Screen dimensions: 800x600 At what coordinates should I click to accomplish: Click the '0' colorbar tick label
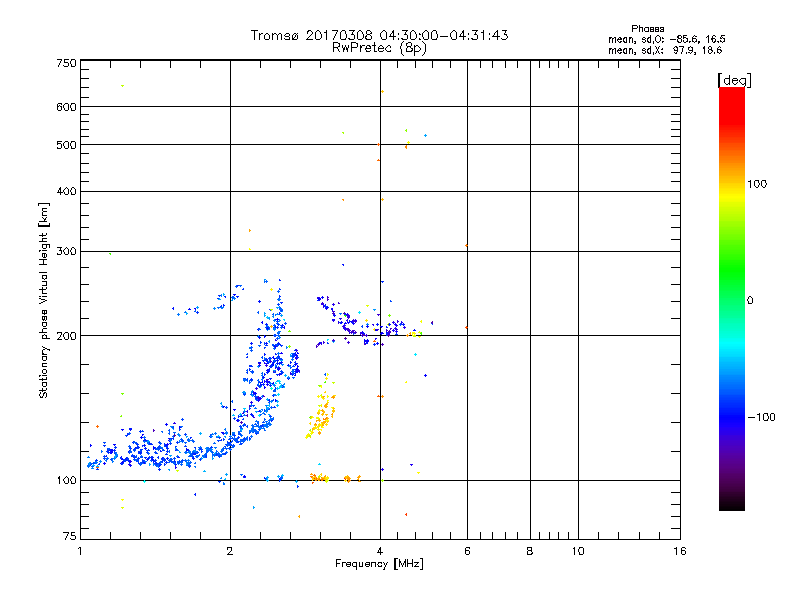pos(750,301)
